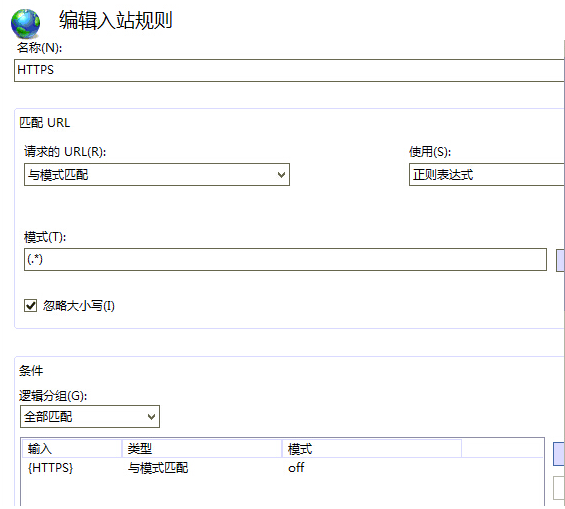The width and height of the screenshot is (565, 509).
Task: Click 与模式匹配 type cell in conditions
Action: click(x=158, y=468)
